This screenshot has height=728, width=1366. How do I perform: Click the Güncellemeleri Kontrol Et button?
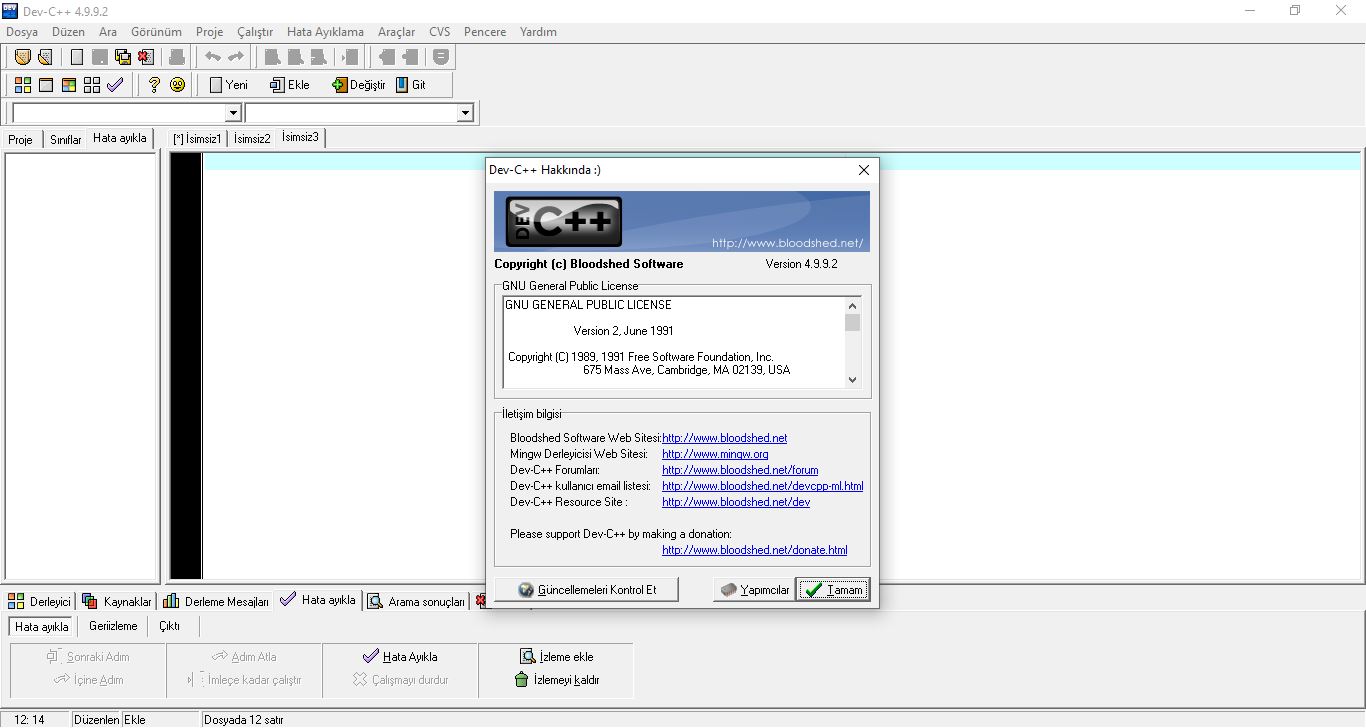tap(587, 590)
